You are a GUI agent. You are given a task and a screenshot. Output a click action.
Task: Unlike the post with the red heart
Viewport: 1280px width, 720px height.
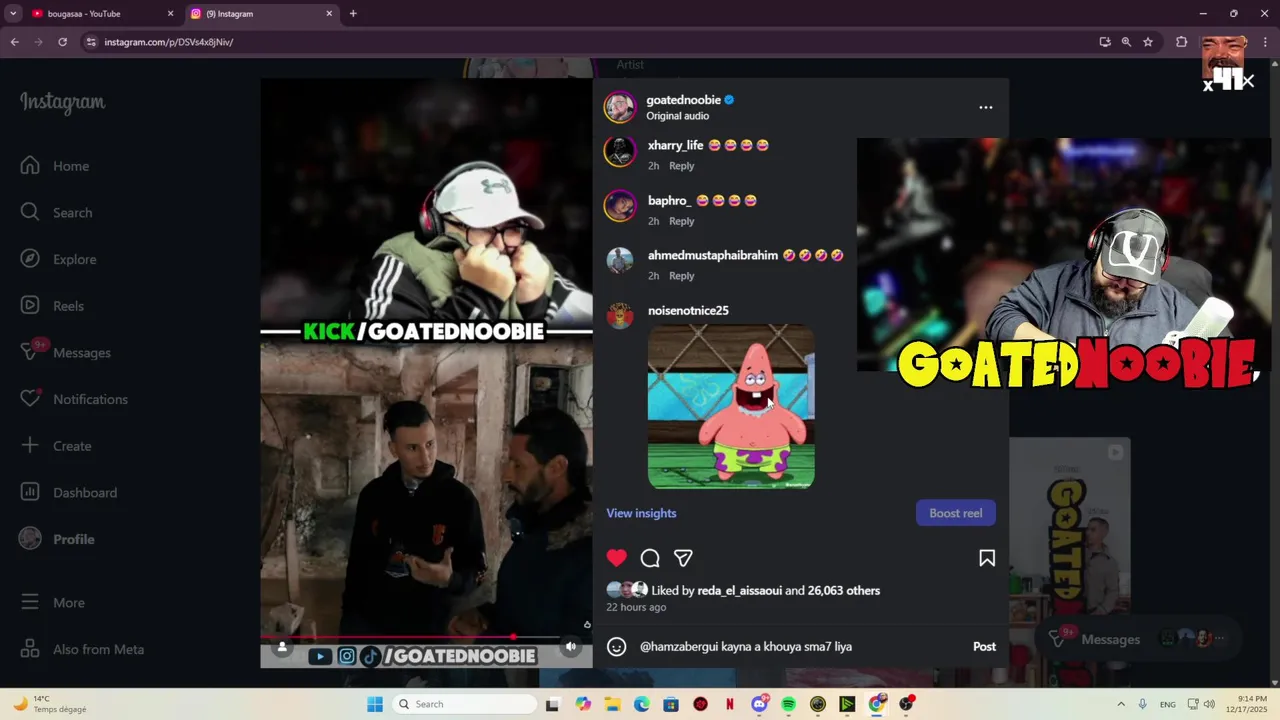[x=617, y=558]
